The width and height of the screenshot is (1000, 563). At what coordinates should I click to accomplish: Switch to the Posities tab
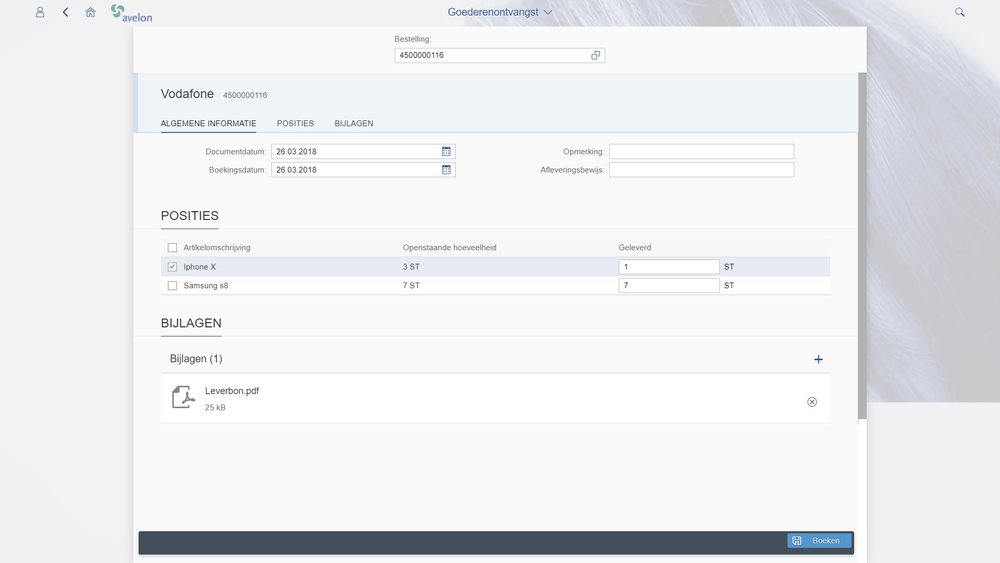[295, 124]
